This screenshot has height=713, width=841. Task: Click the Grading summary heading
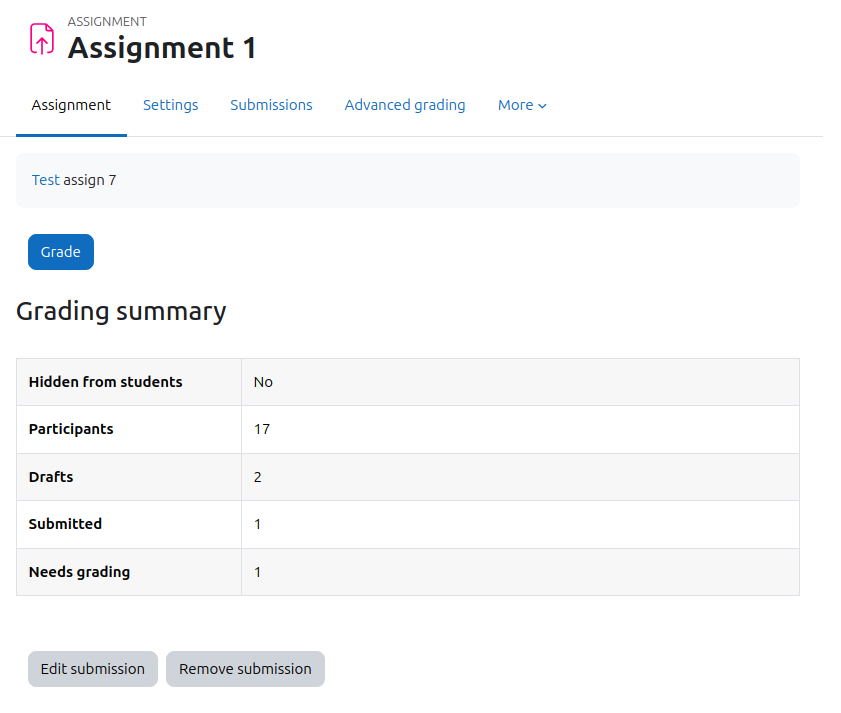coord(121,312)
